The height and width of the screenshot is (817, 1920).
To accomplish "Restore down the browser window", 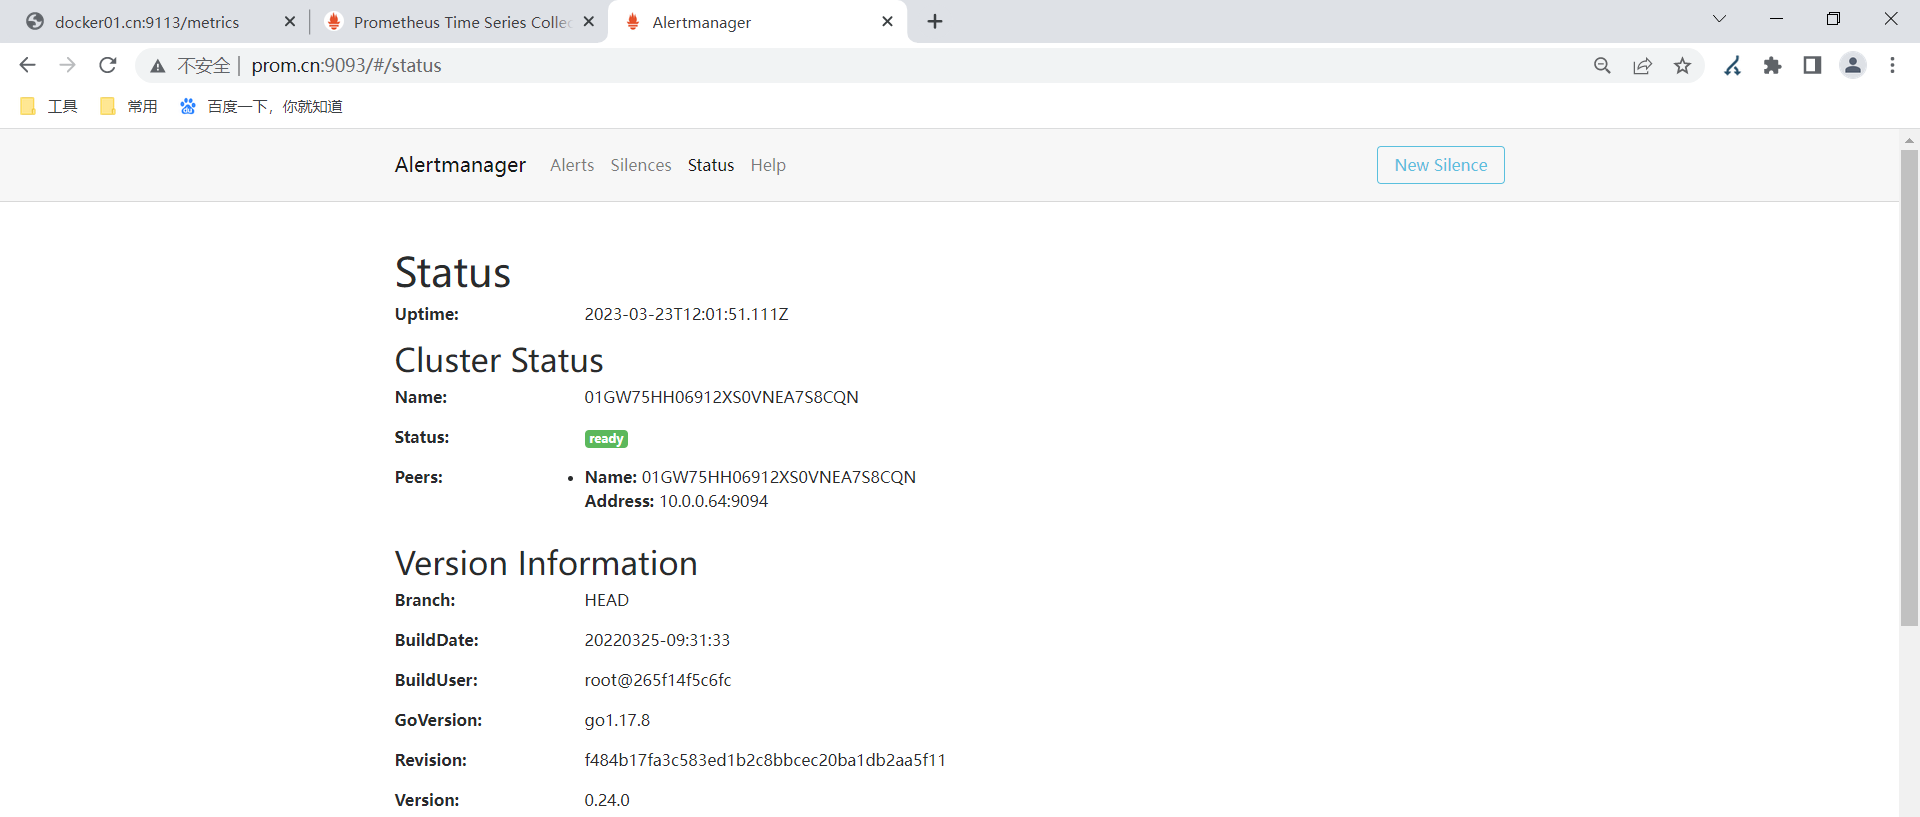I will click(x=1833, y=19).
